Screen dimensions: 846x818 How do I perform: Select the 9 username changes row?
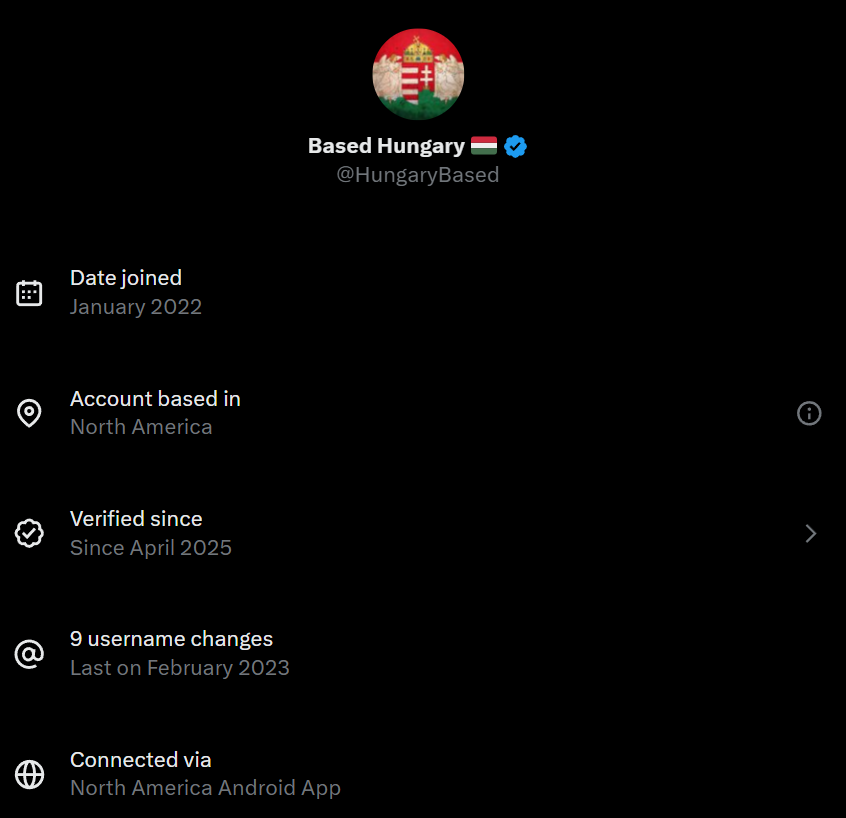423,654
